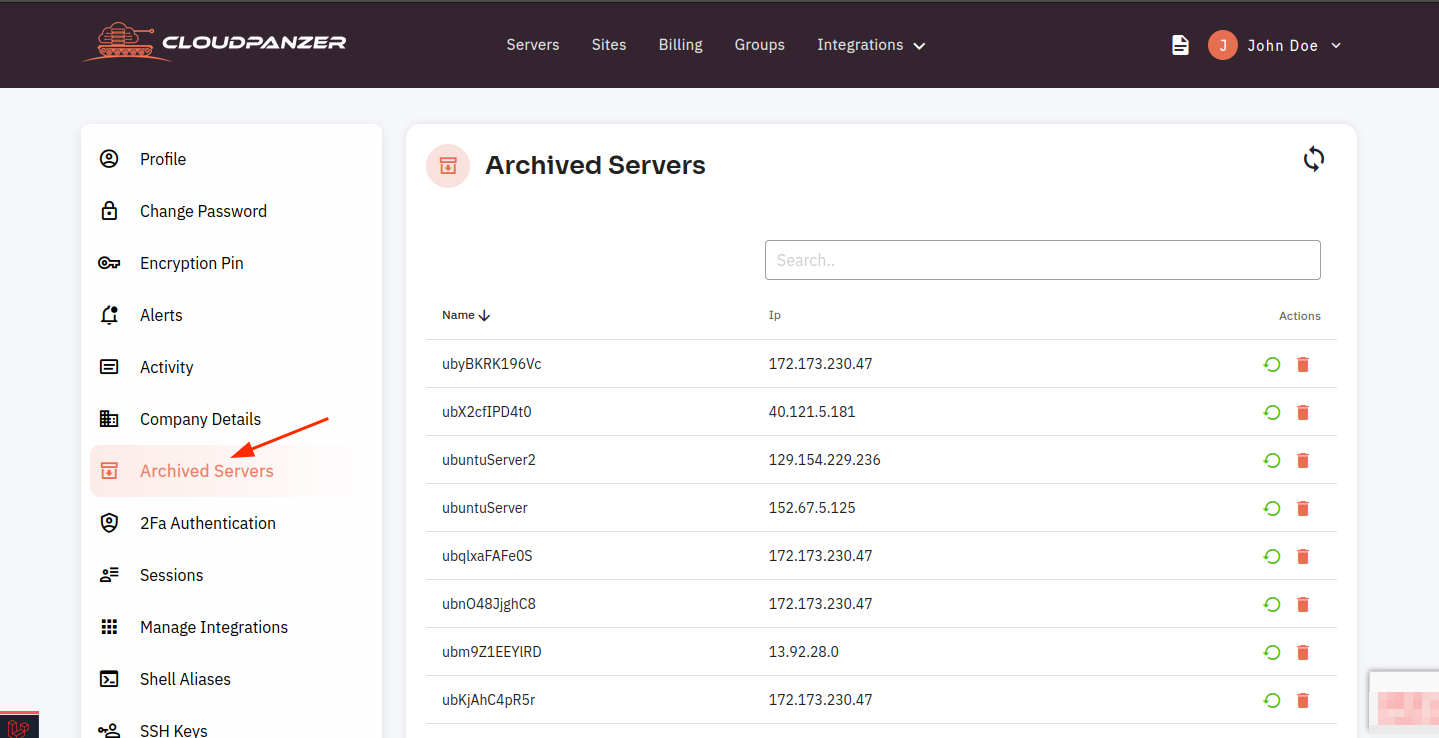
Task: Open Company Details settings
Action: (200, 419)
